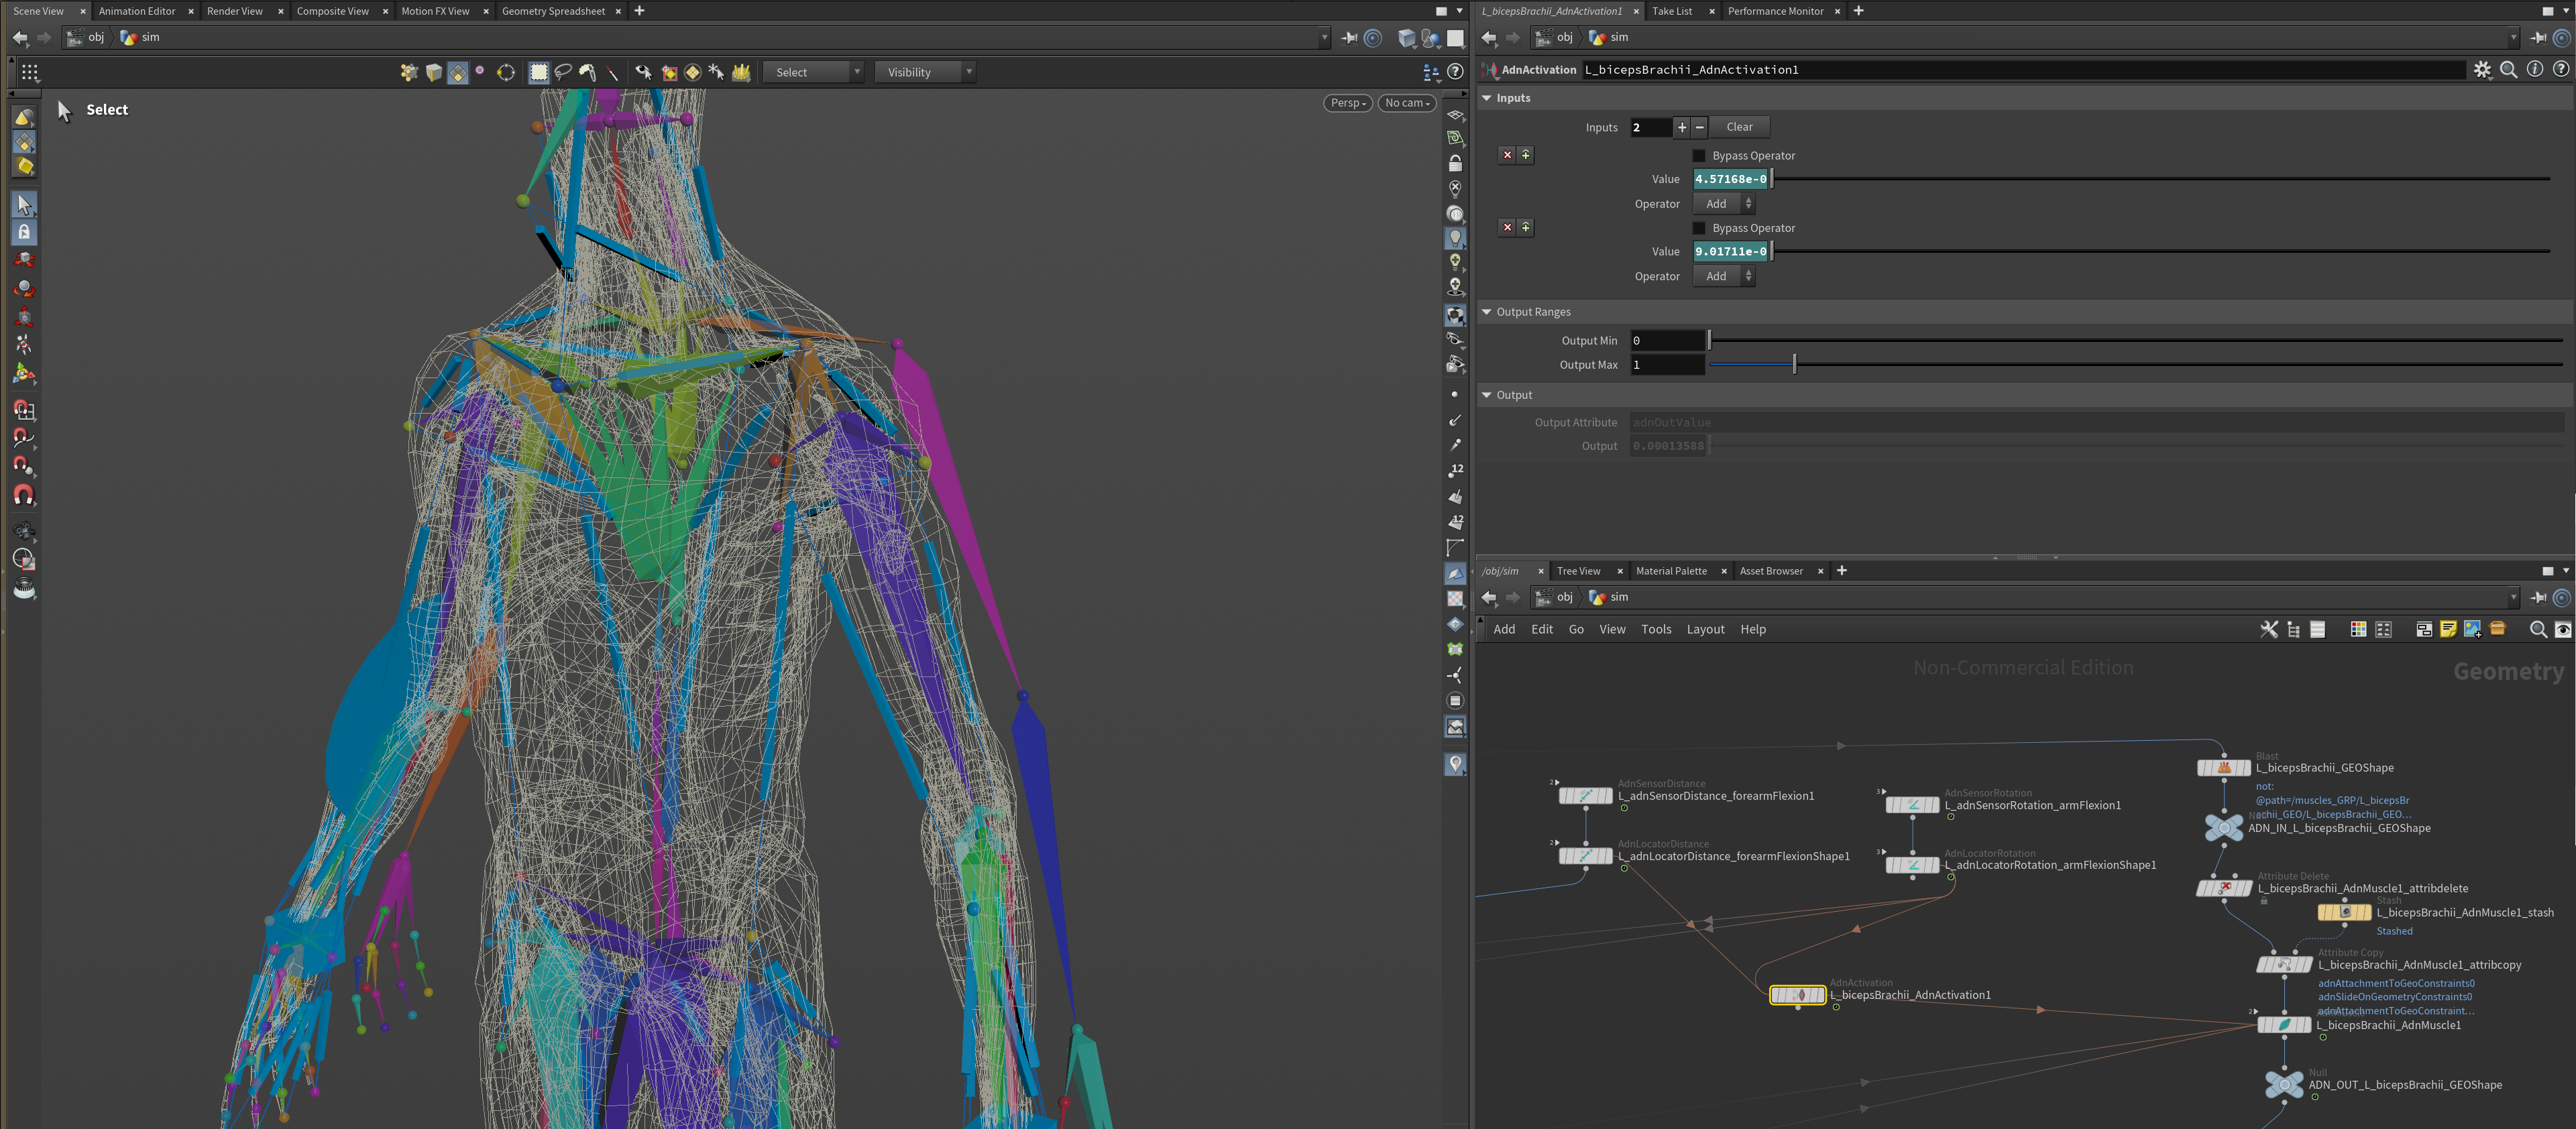The width and height of the screenshot is (2576, 1129).
Task: Click the magnifier in the network toolbar
Action: [2537, 629]
